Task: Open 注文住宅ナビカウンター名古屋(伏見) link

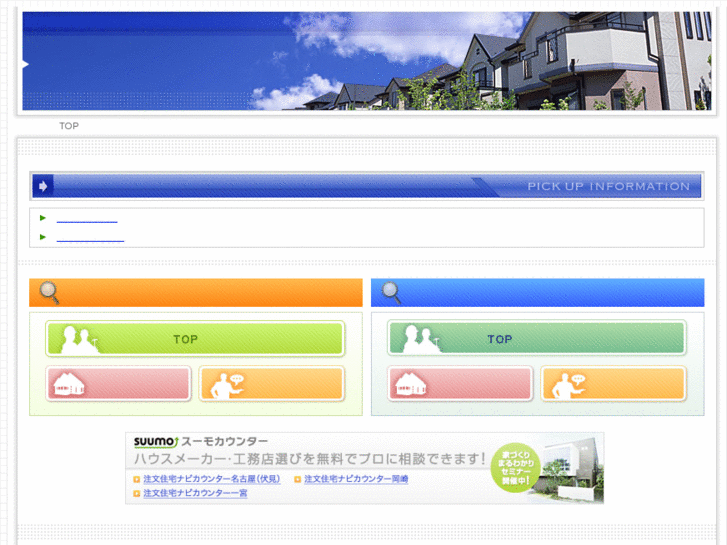Action: (212, 479)
